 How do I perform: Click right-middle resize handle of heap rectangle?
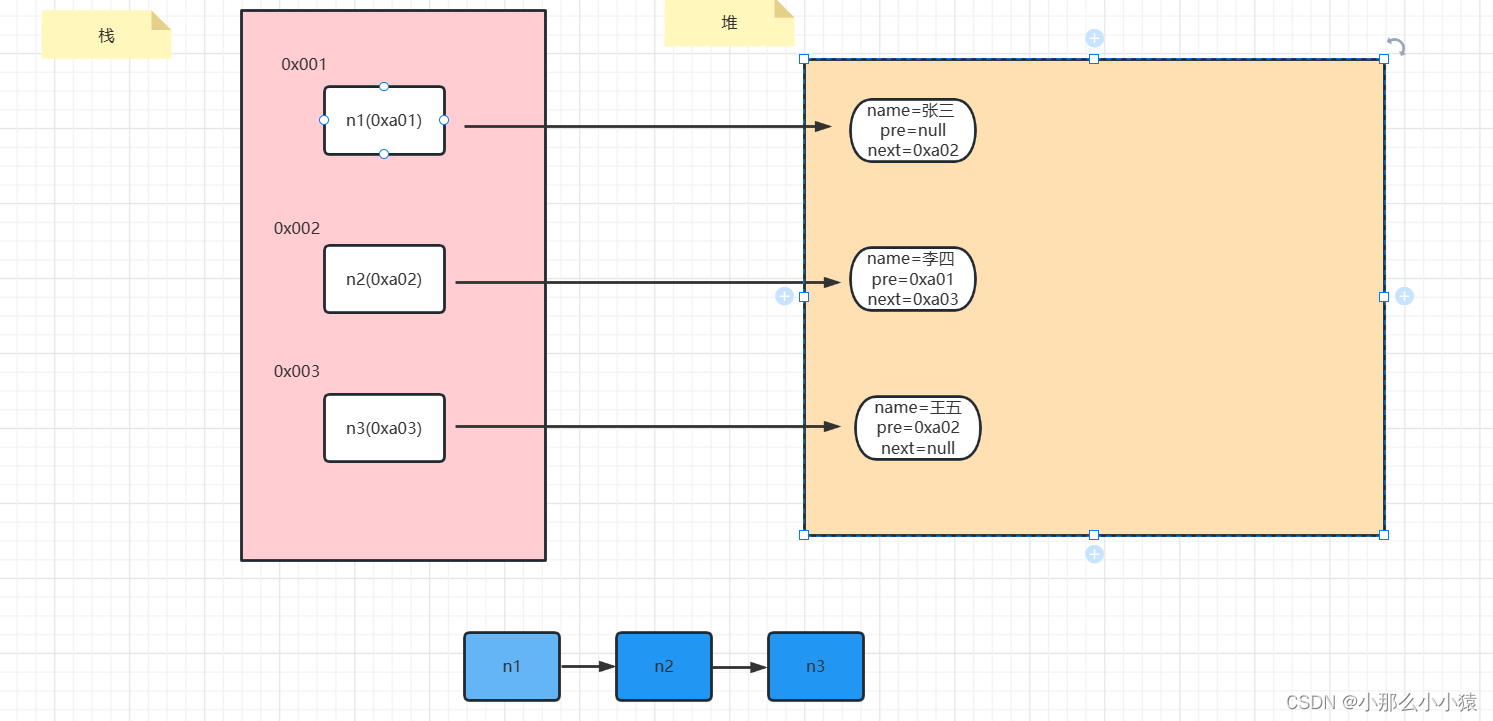[1384, 296]
